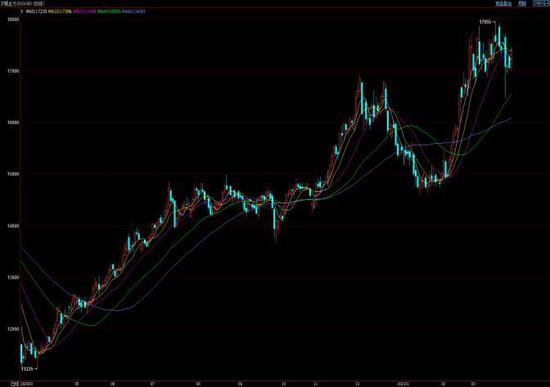Click the 16000 price axis label

point(13,122)
